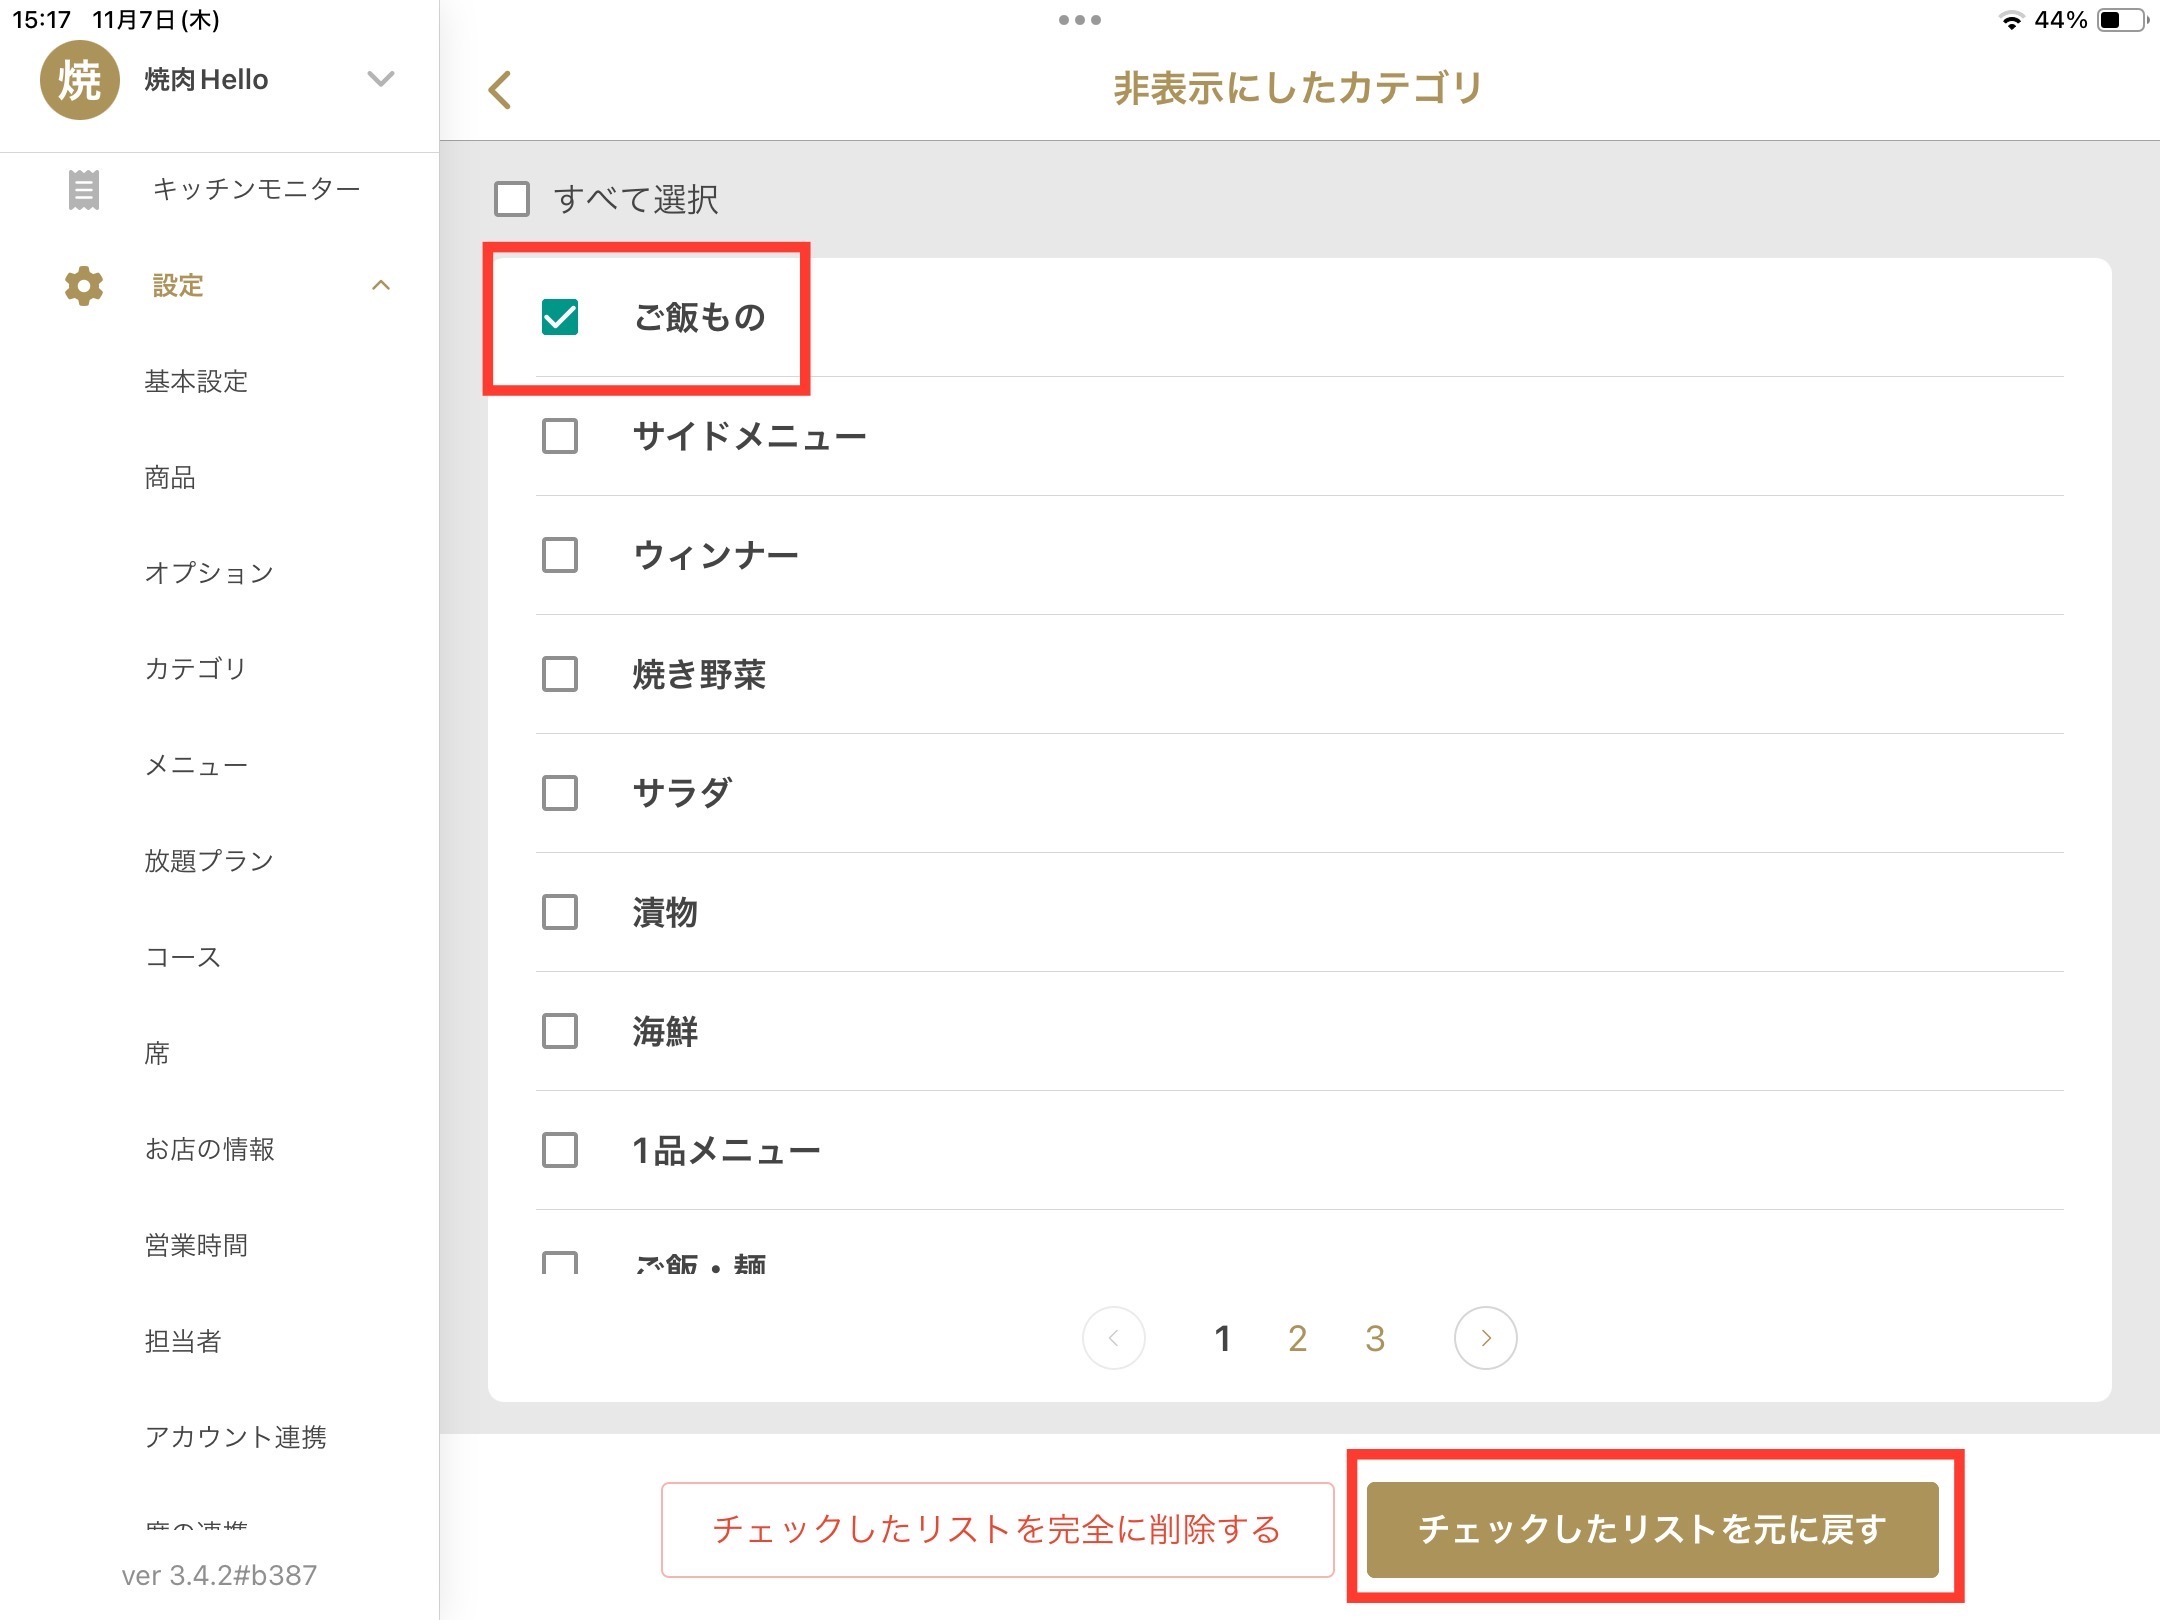Open アカウント連携 in sidebar
2160x1620 pixels.
tap(236, 1437)
